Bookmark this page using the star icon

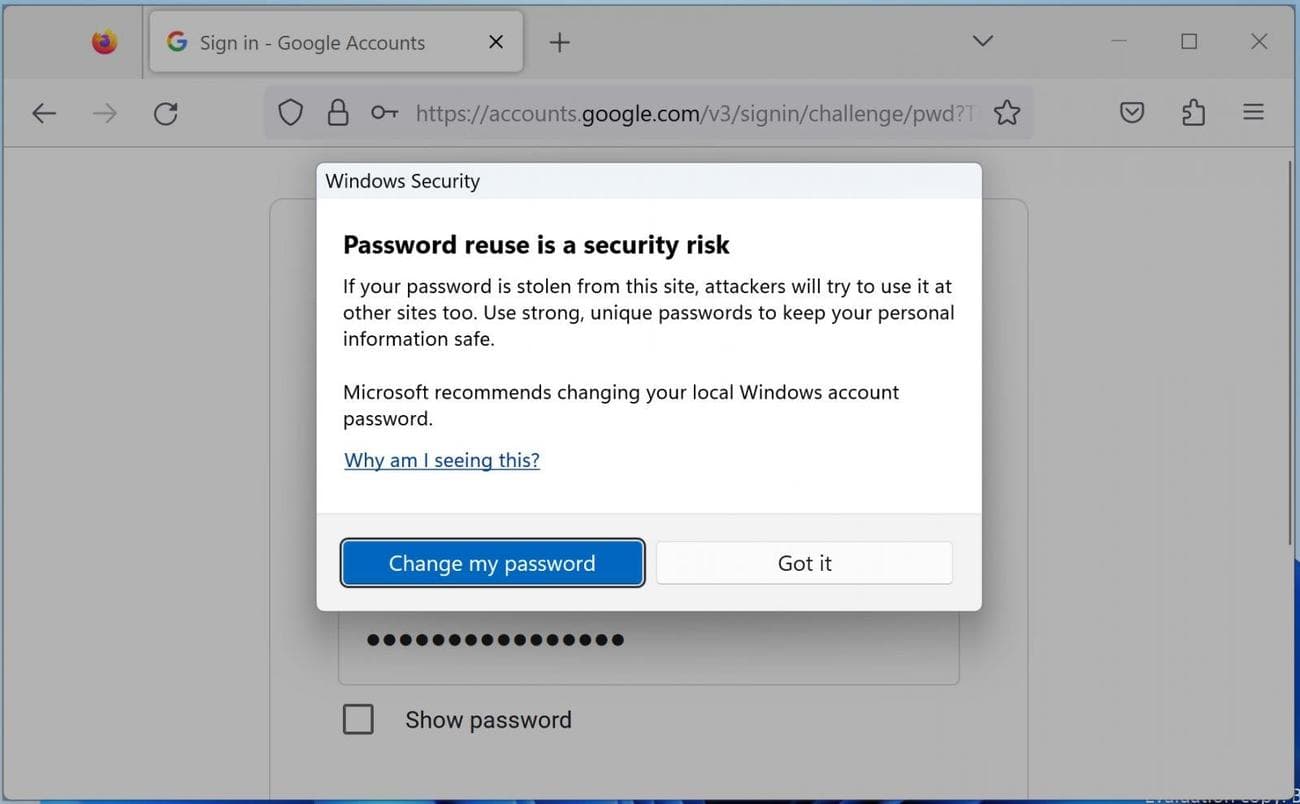(1006, 112)
